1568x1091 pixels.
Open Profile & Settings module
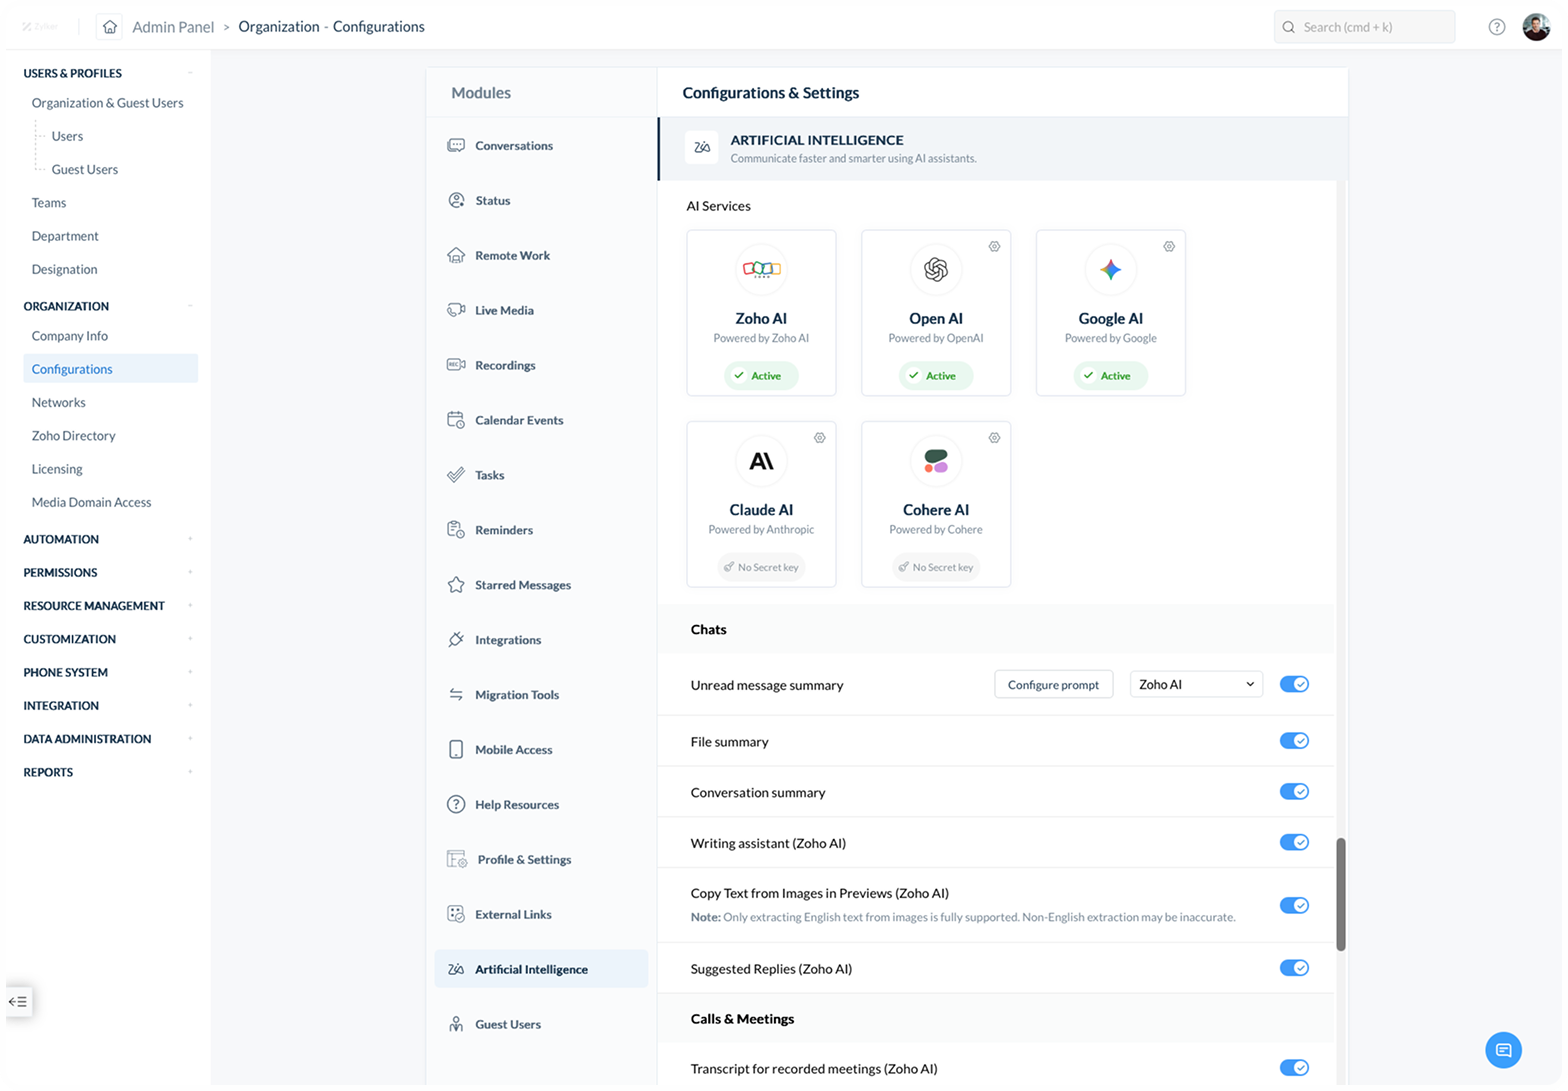point(541,860)
